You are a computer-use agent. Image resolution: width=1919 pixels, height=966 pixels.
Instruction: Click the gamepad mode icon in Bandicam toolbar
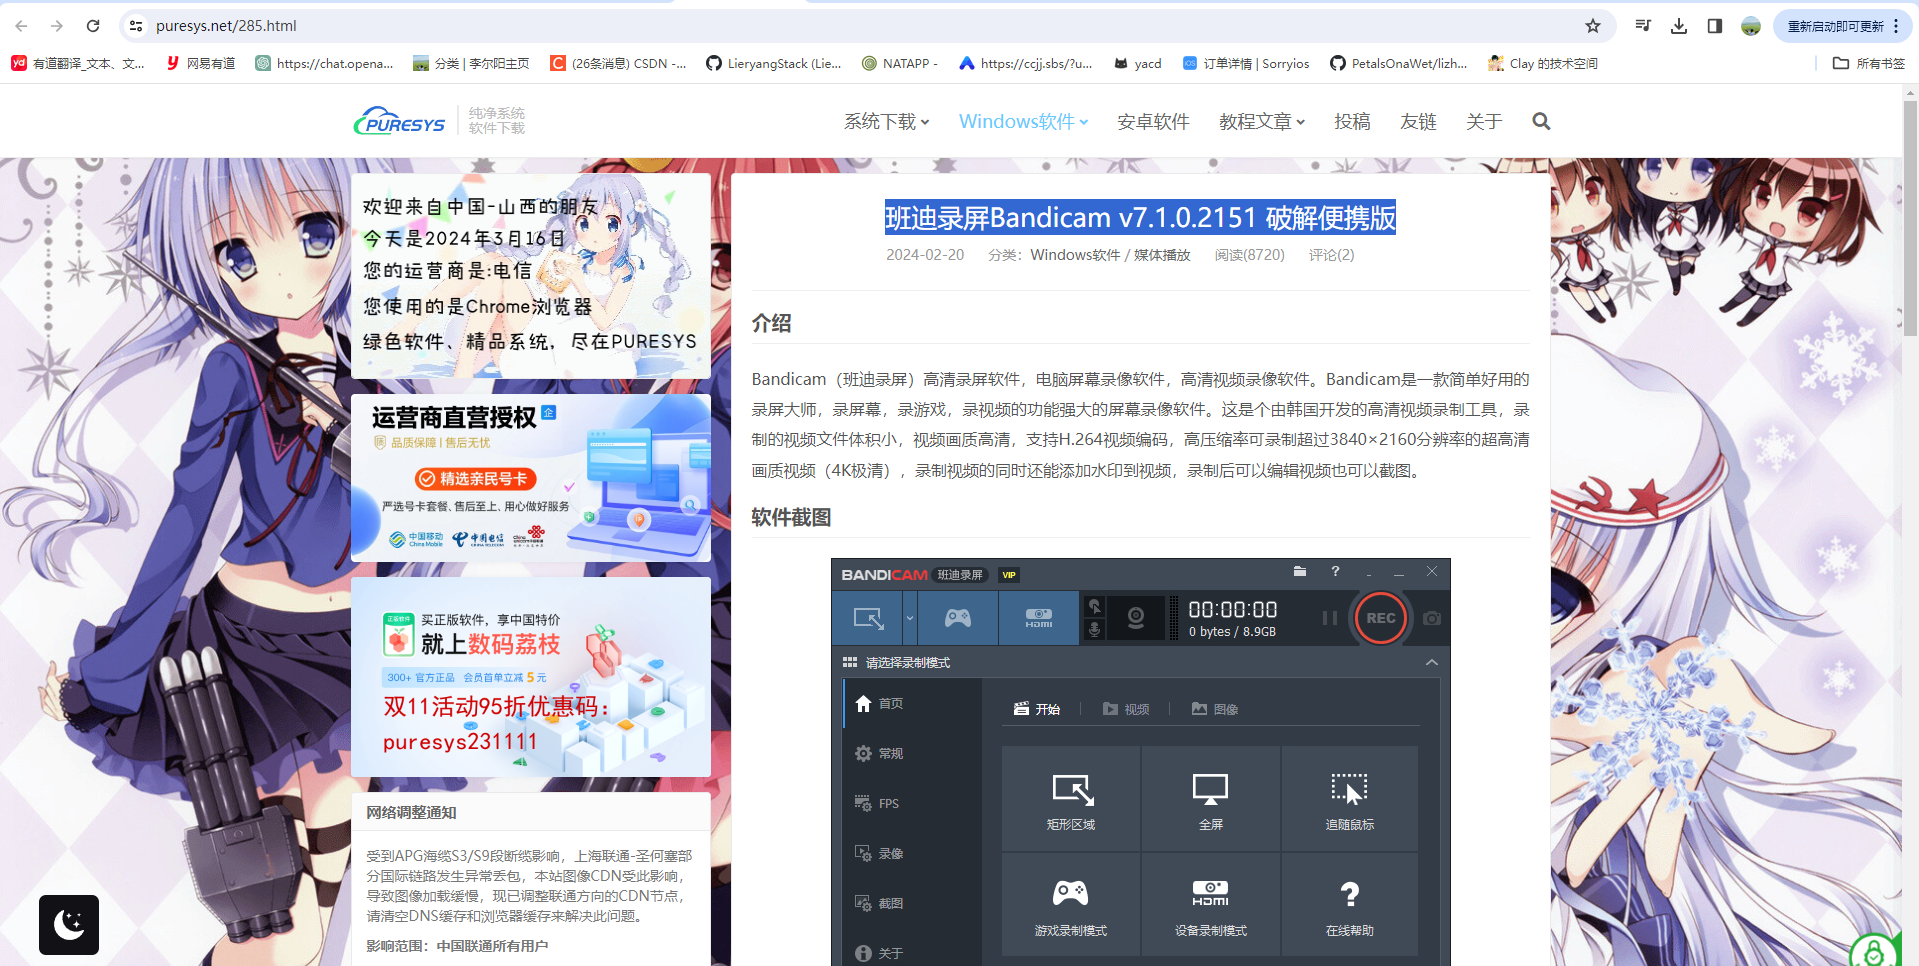[x=958, y=618]
